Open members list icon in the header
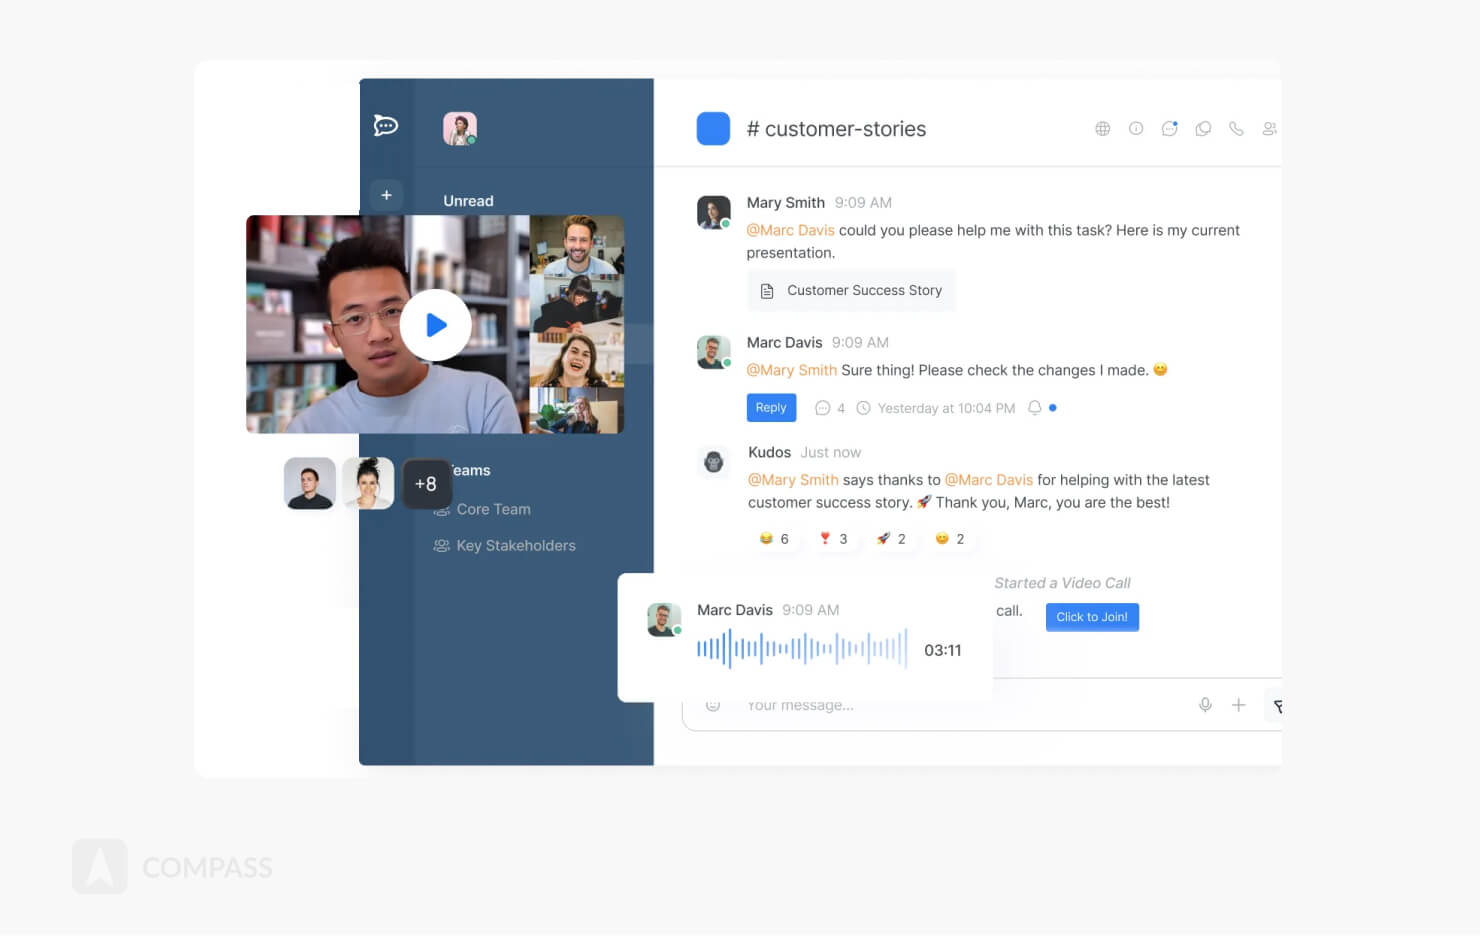Viewport: 1480px width, 936px height. 1269,129
